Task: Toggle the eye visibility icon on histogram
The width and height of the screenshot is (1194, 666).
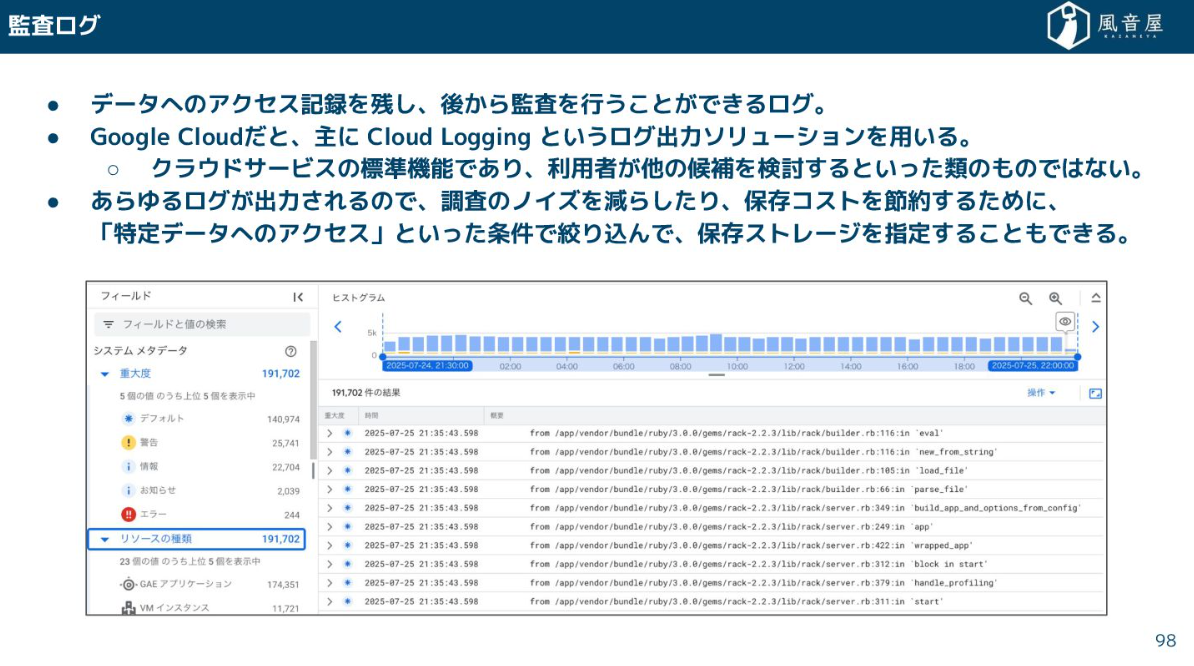Action: point(1065,321)
